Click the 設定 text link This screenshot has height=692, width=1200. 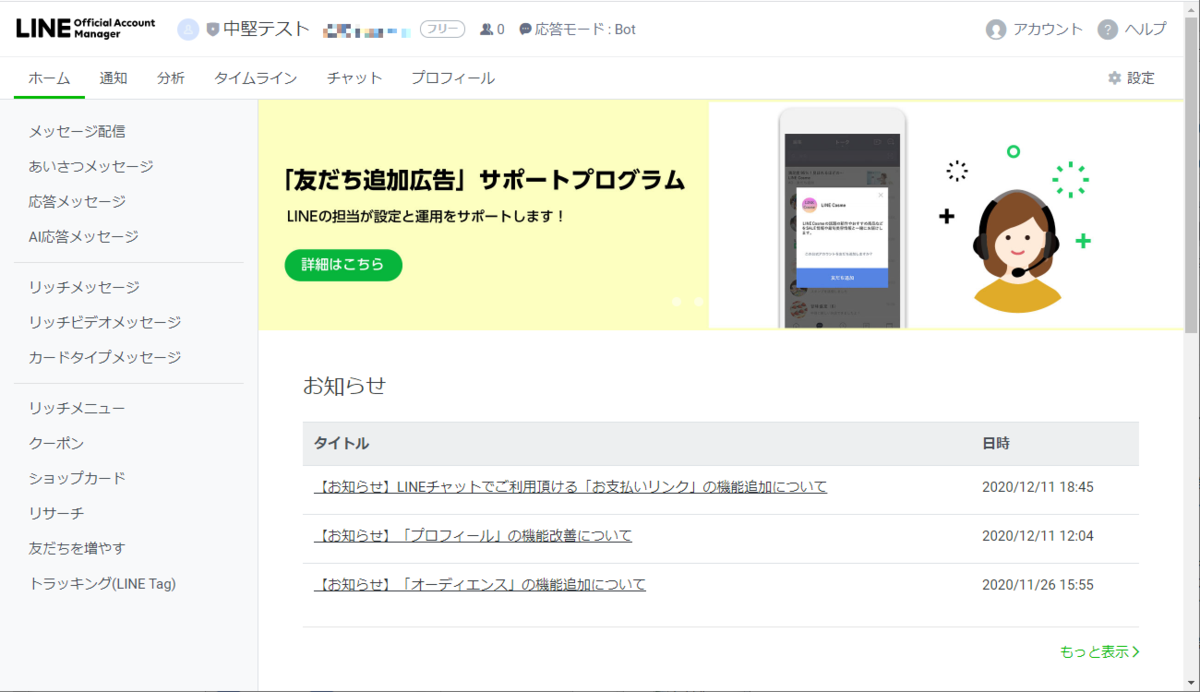tap(1141, 78)
